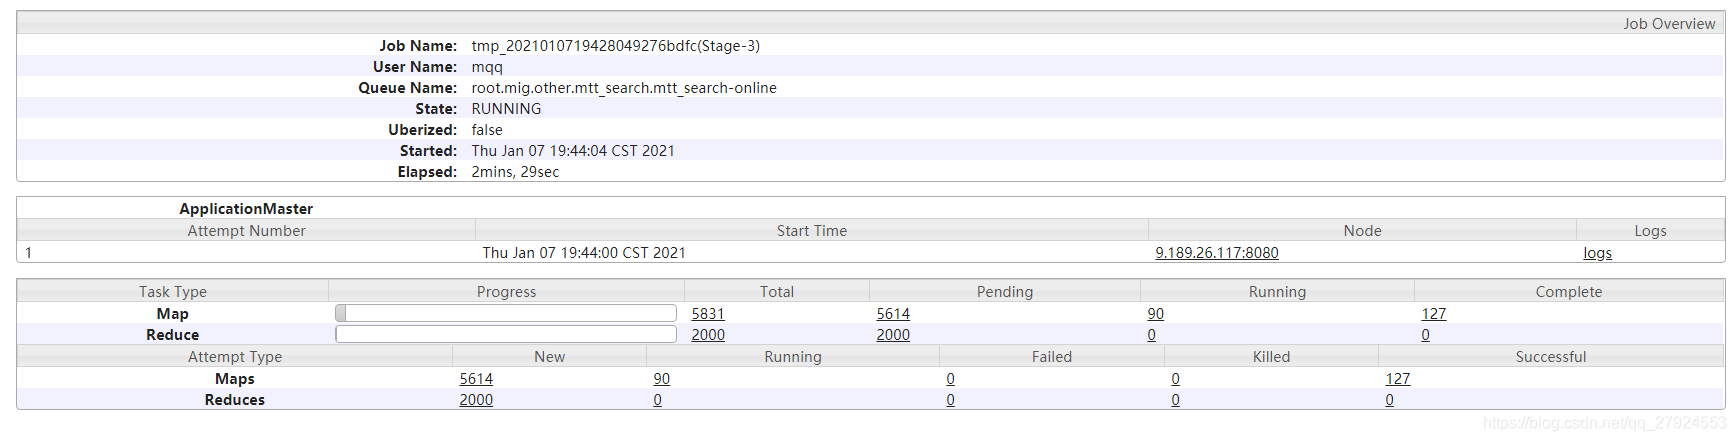
Task: Click the Killed column header
Action: [x=1272, y=357]
